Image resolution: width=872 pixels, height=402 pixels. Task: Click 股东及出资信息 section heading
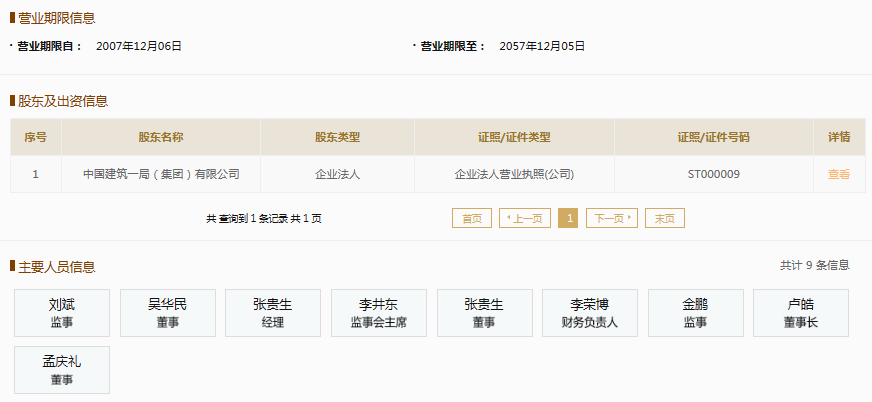[x=63, y=101]
